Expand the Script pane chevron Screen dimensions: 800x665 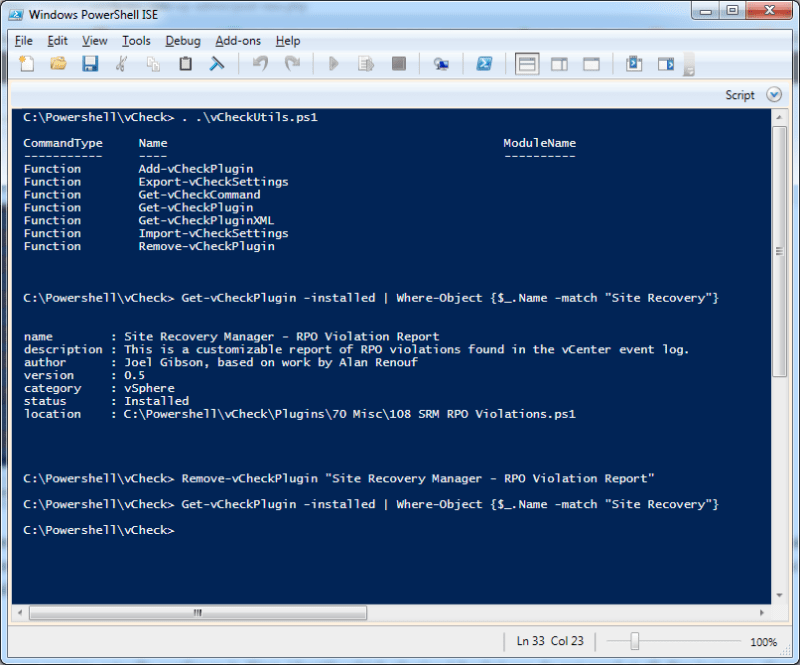tap(771, 94)
